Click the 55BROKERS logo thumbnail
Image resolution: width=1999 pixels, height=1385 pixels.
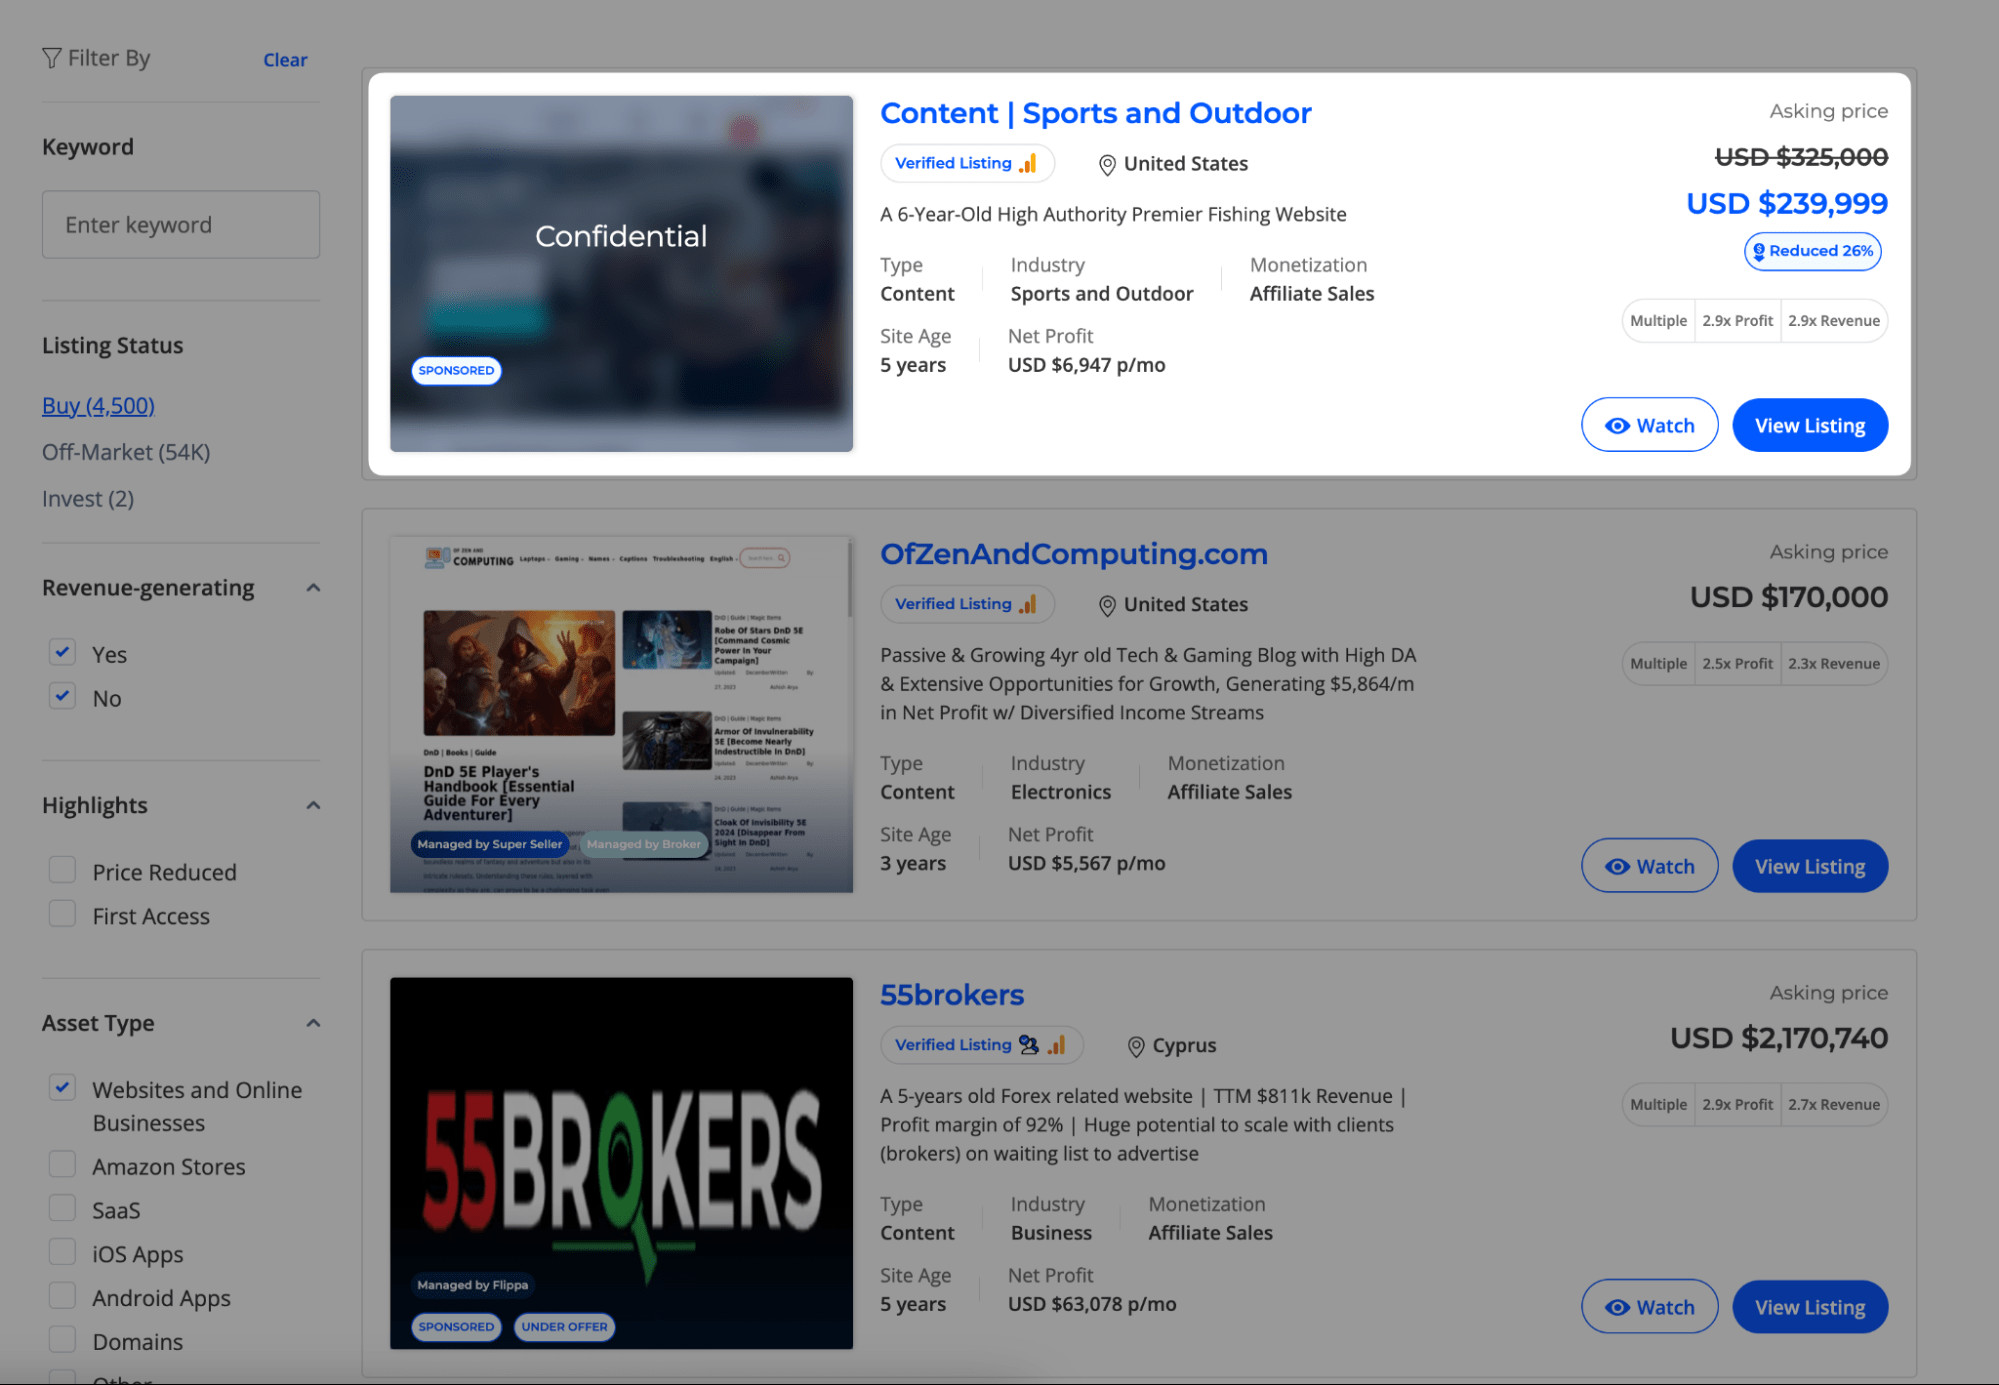621,1163
